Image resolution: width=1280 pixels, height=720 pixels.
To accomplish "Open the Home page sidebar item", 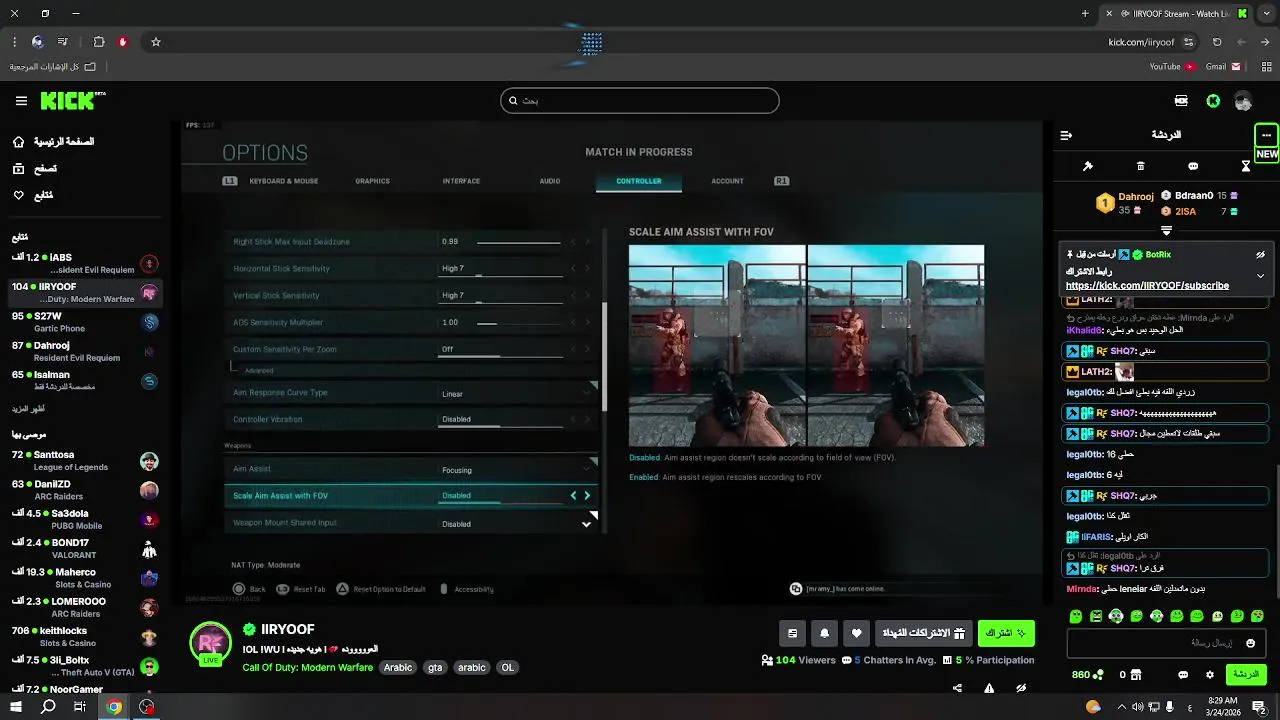I will (x=54, y=142).
